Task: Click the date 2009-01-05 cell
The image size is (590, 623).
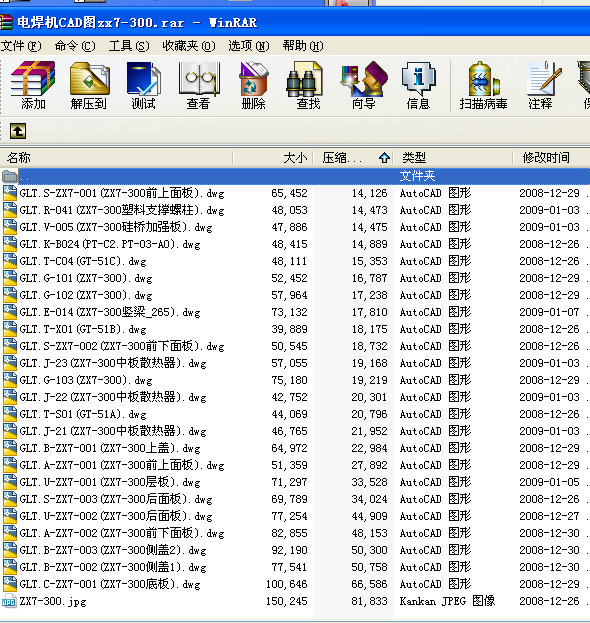Action: point(549,482)
